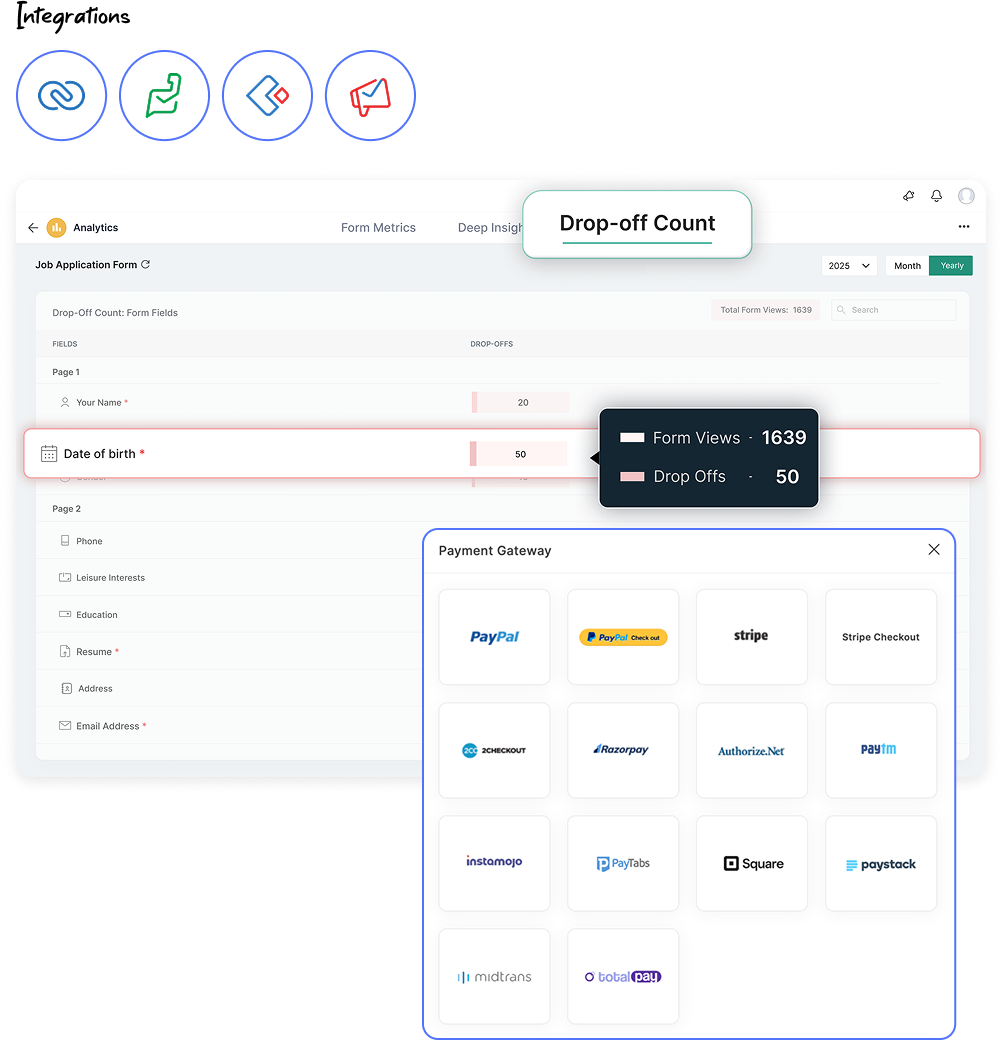Select the blue Zoho CRM circular icon
1002x1040 pixels.
pos(61,95)
